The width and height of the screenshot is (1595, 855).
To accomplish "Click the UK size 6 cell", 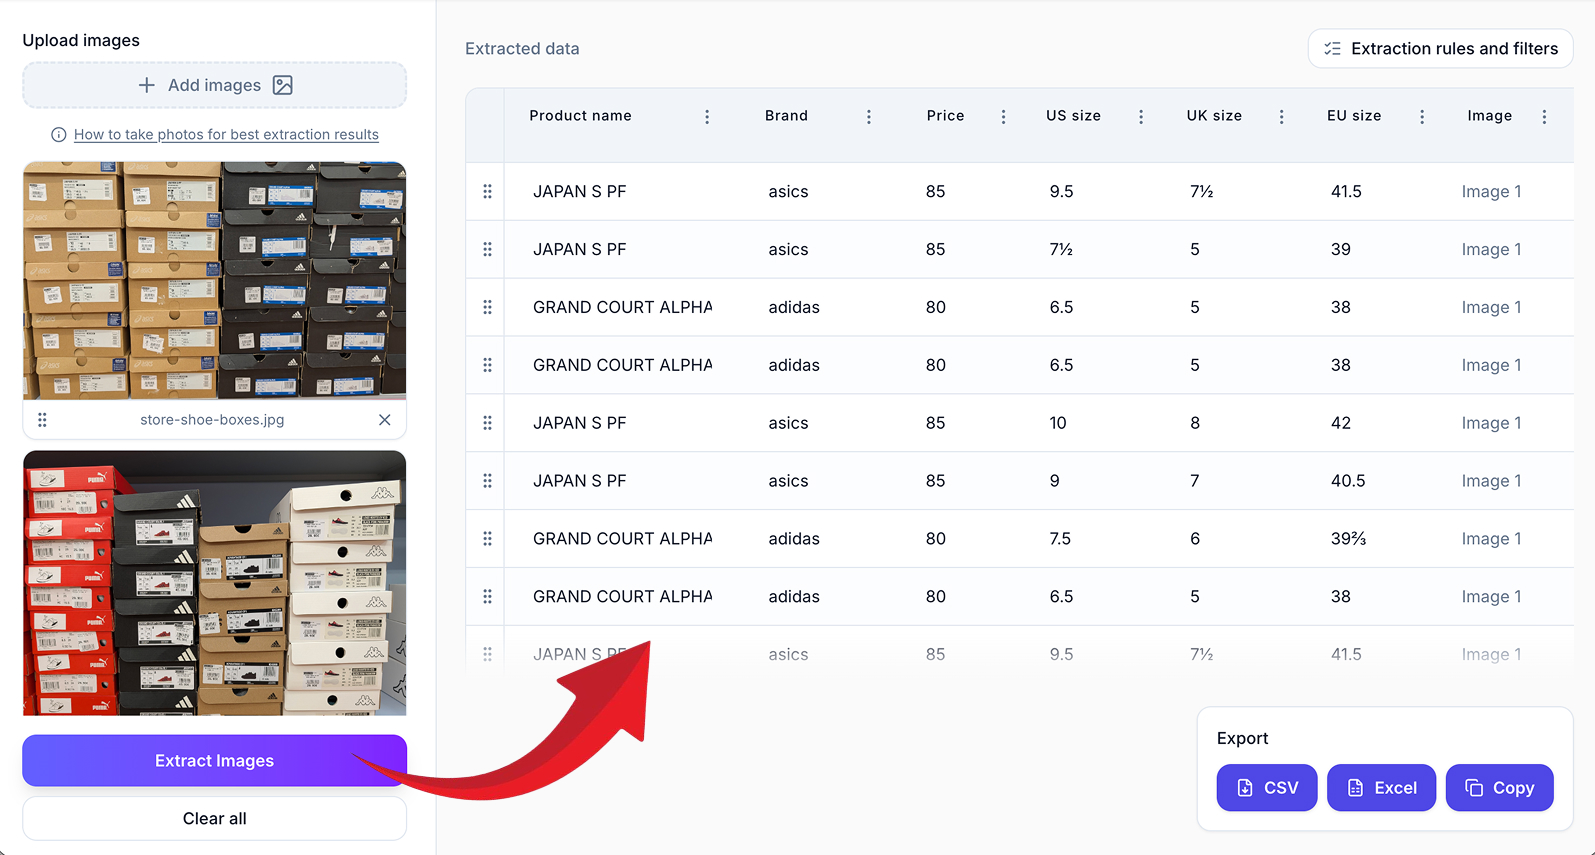I will click(1195, 539).
